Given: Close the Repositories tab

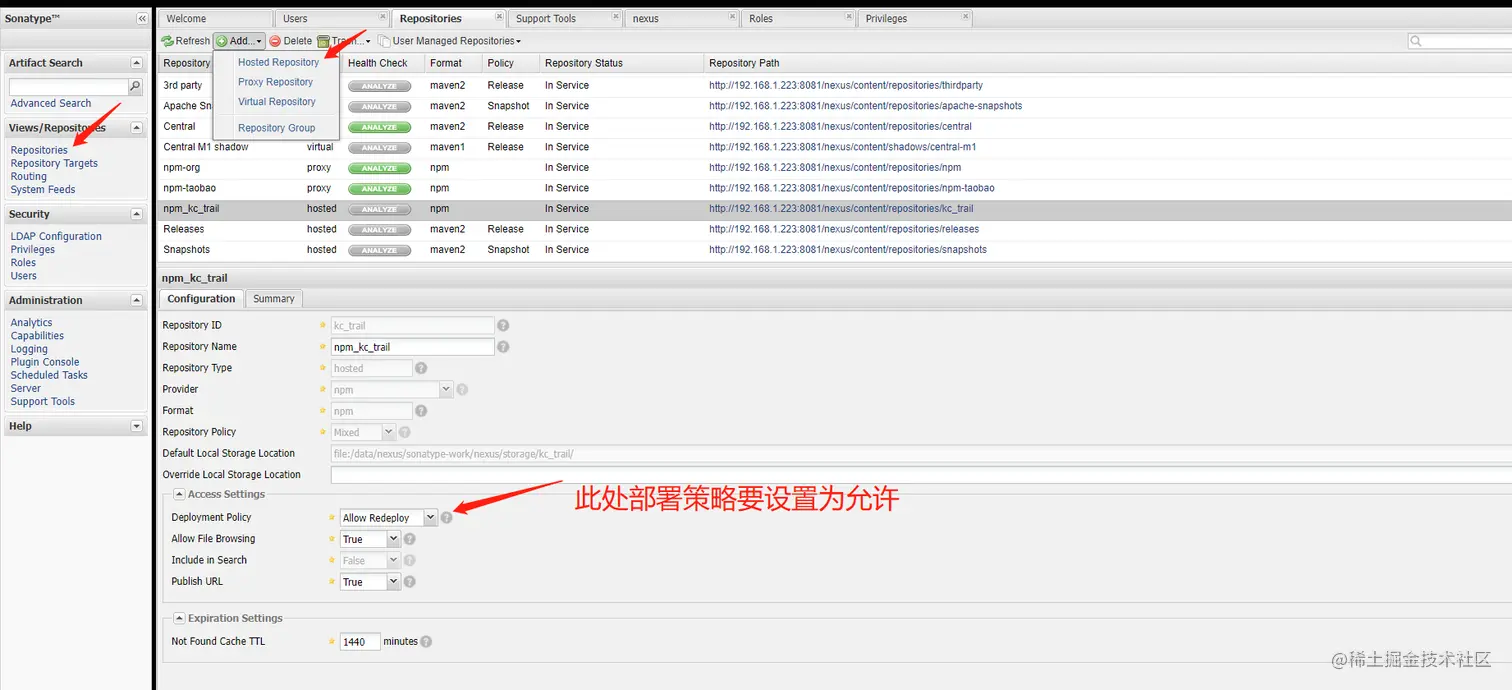Looking at the screenshot, I should pyautogui.click(x=499, y=17).
